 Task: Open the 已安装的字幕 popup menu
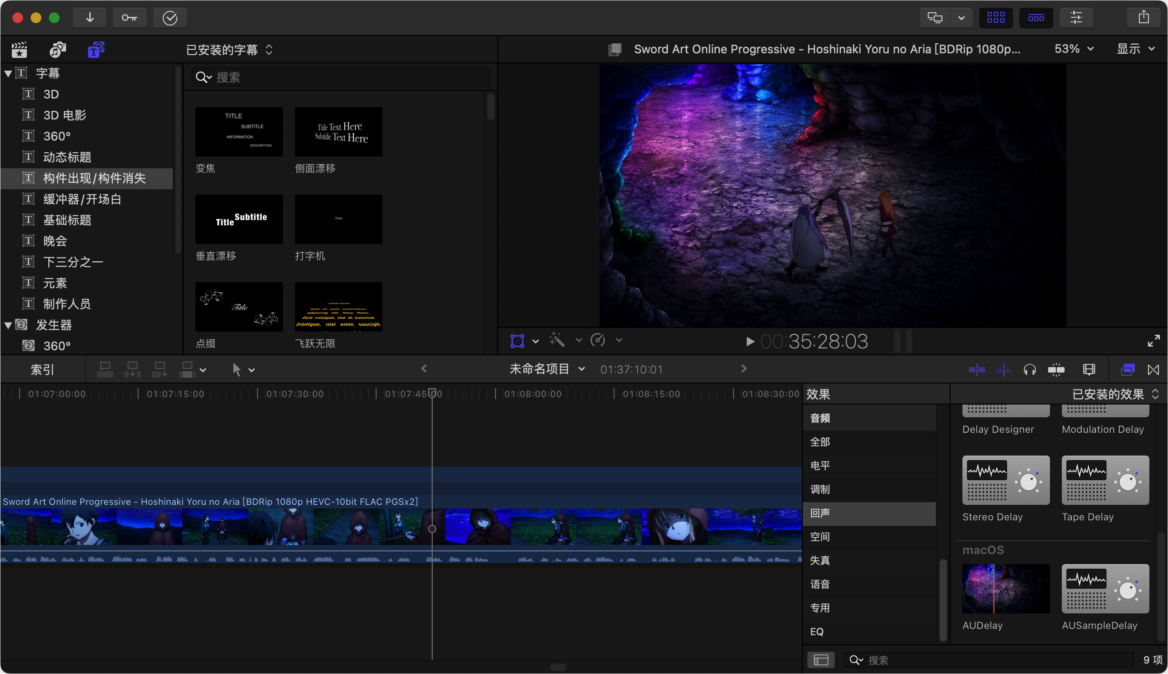229,50
